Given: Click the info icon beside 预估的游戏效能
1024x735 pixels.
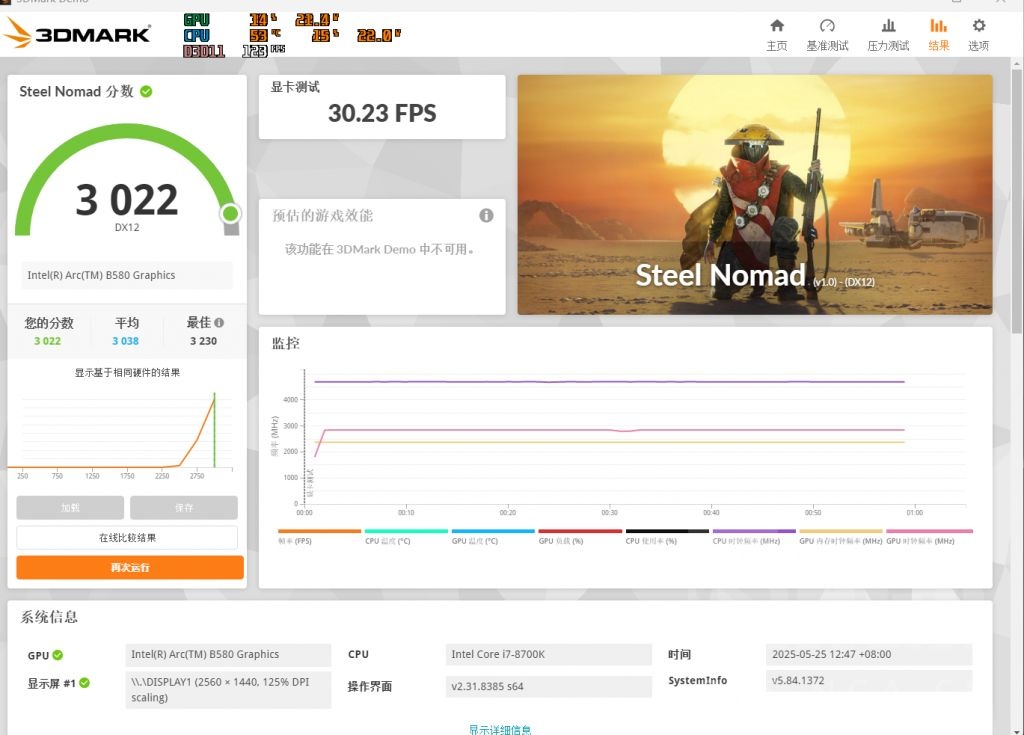Looking at the screenshot, I should pos(486,215).
